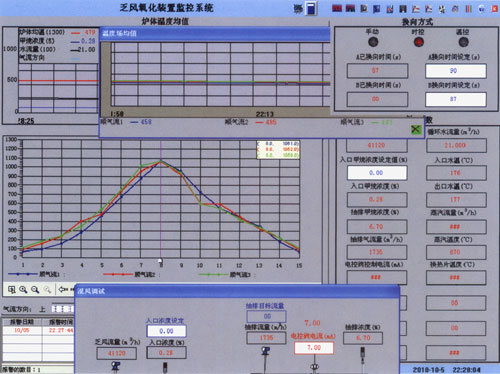Click the vertical cursor marker at position 8
Viewport: 500px width, 374px height.
[161, 261]
